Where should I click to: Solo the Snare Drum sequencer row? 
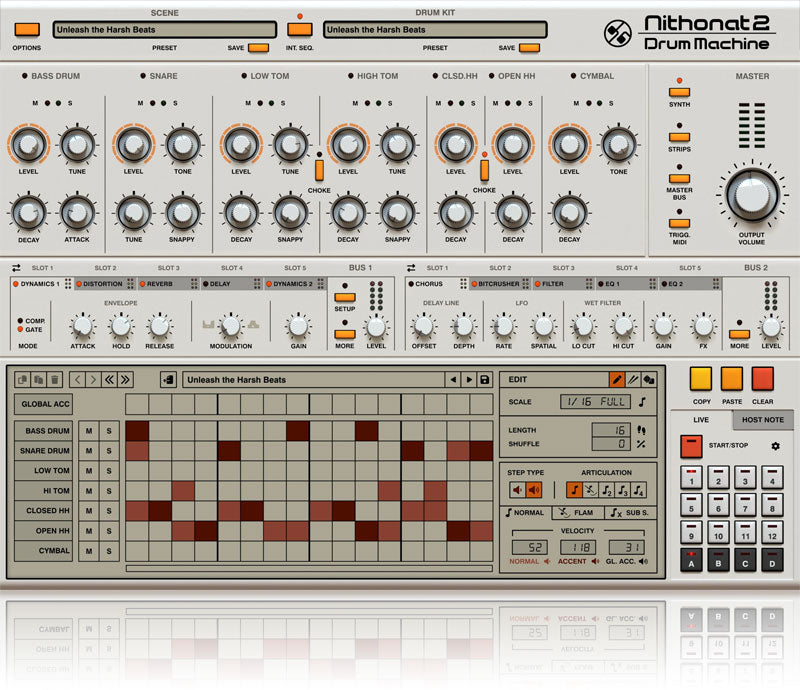click(109, 451)
